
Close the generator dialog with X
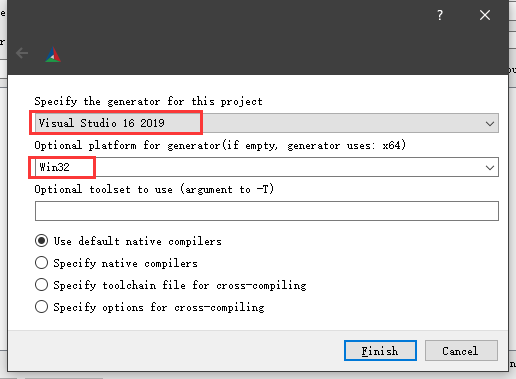(485, 15)
